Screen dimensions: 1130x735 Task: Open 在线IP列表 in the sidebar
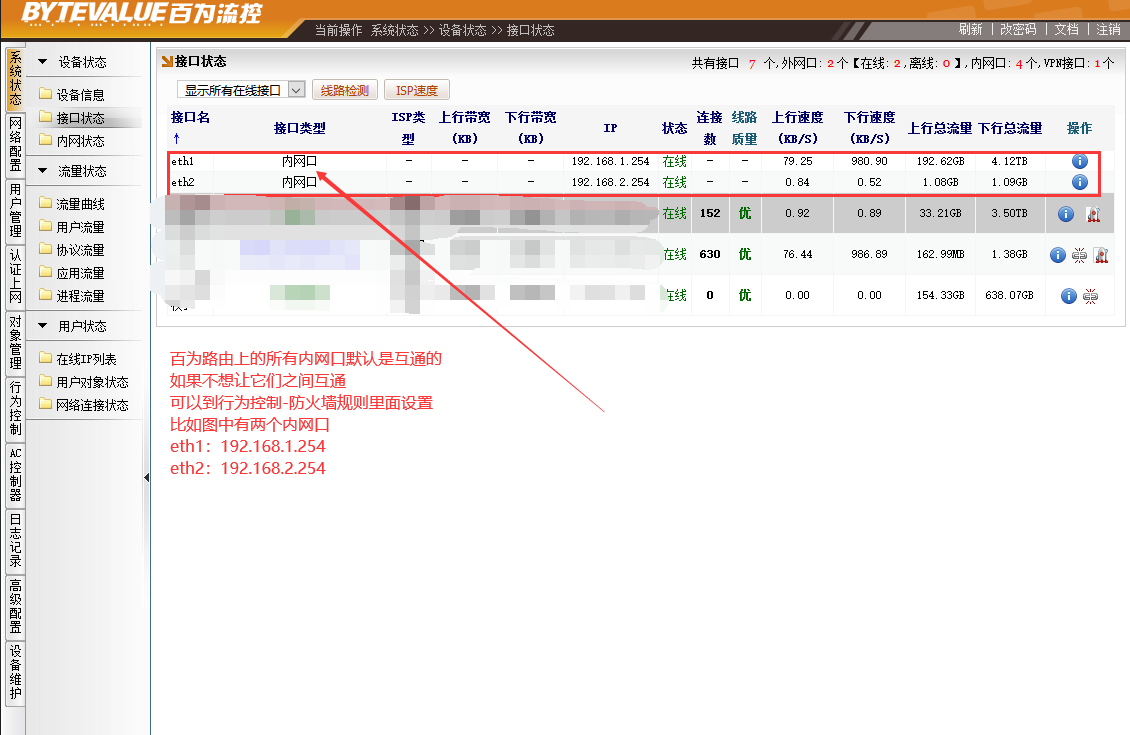[x=86, y=359]
